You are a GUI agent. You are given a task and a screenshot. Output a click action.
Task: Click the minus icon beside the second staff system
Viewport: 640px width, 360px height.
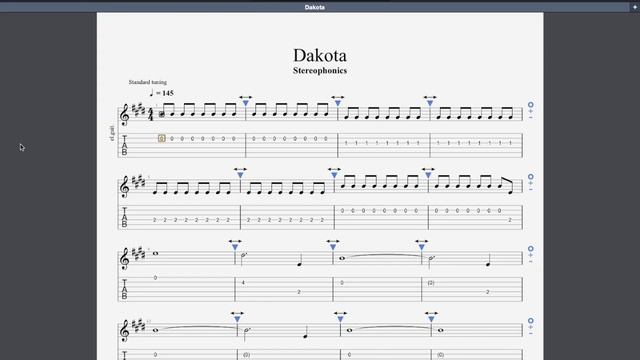click(531, 189)
